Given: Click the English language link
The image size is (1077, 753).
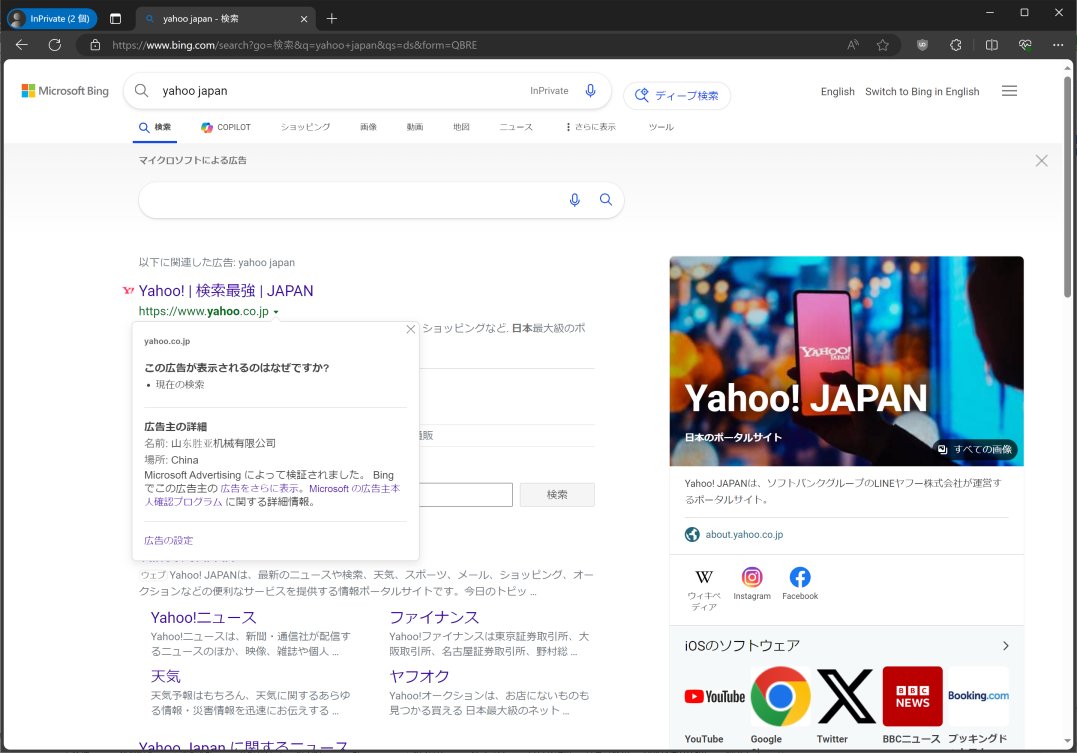Looking at the screenshot, I should pos(837,91).
